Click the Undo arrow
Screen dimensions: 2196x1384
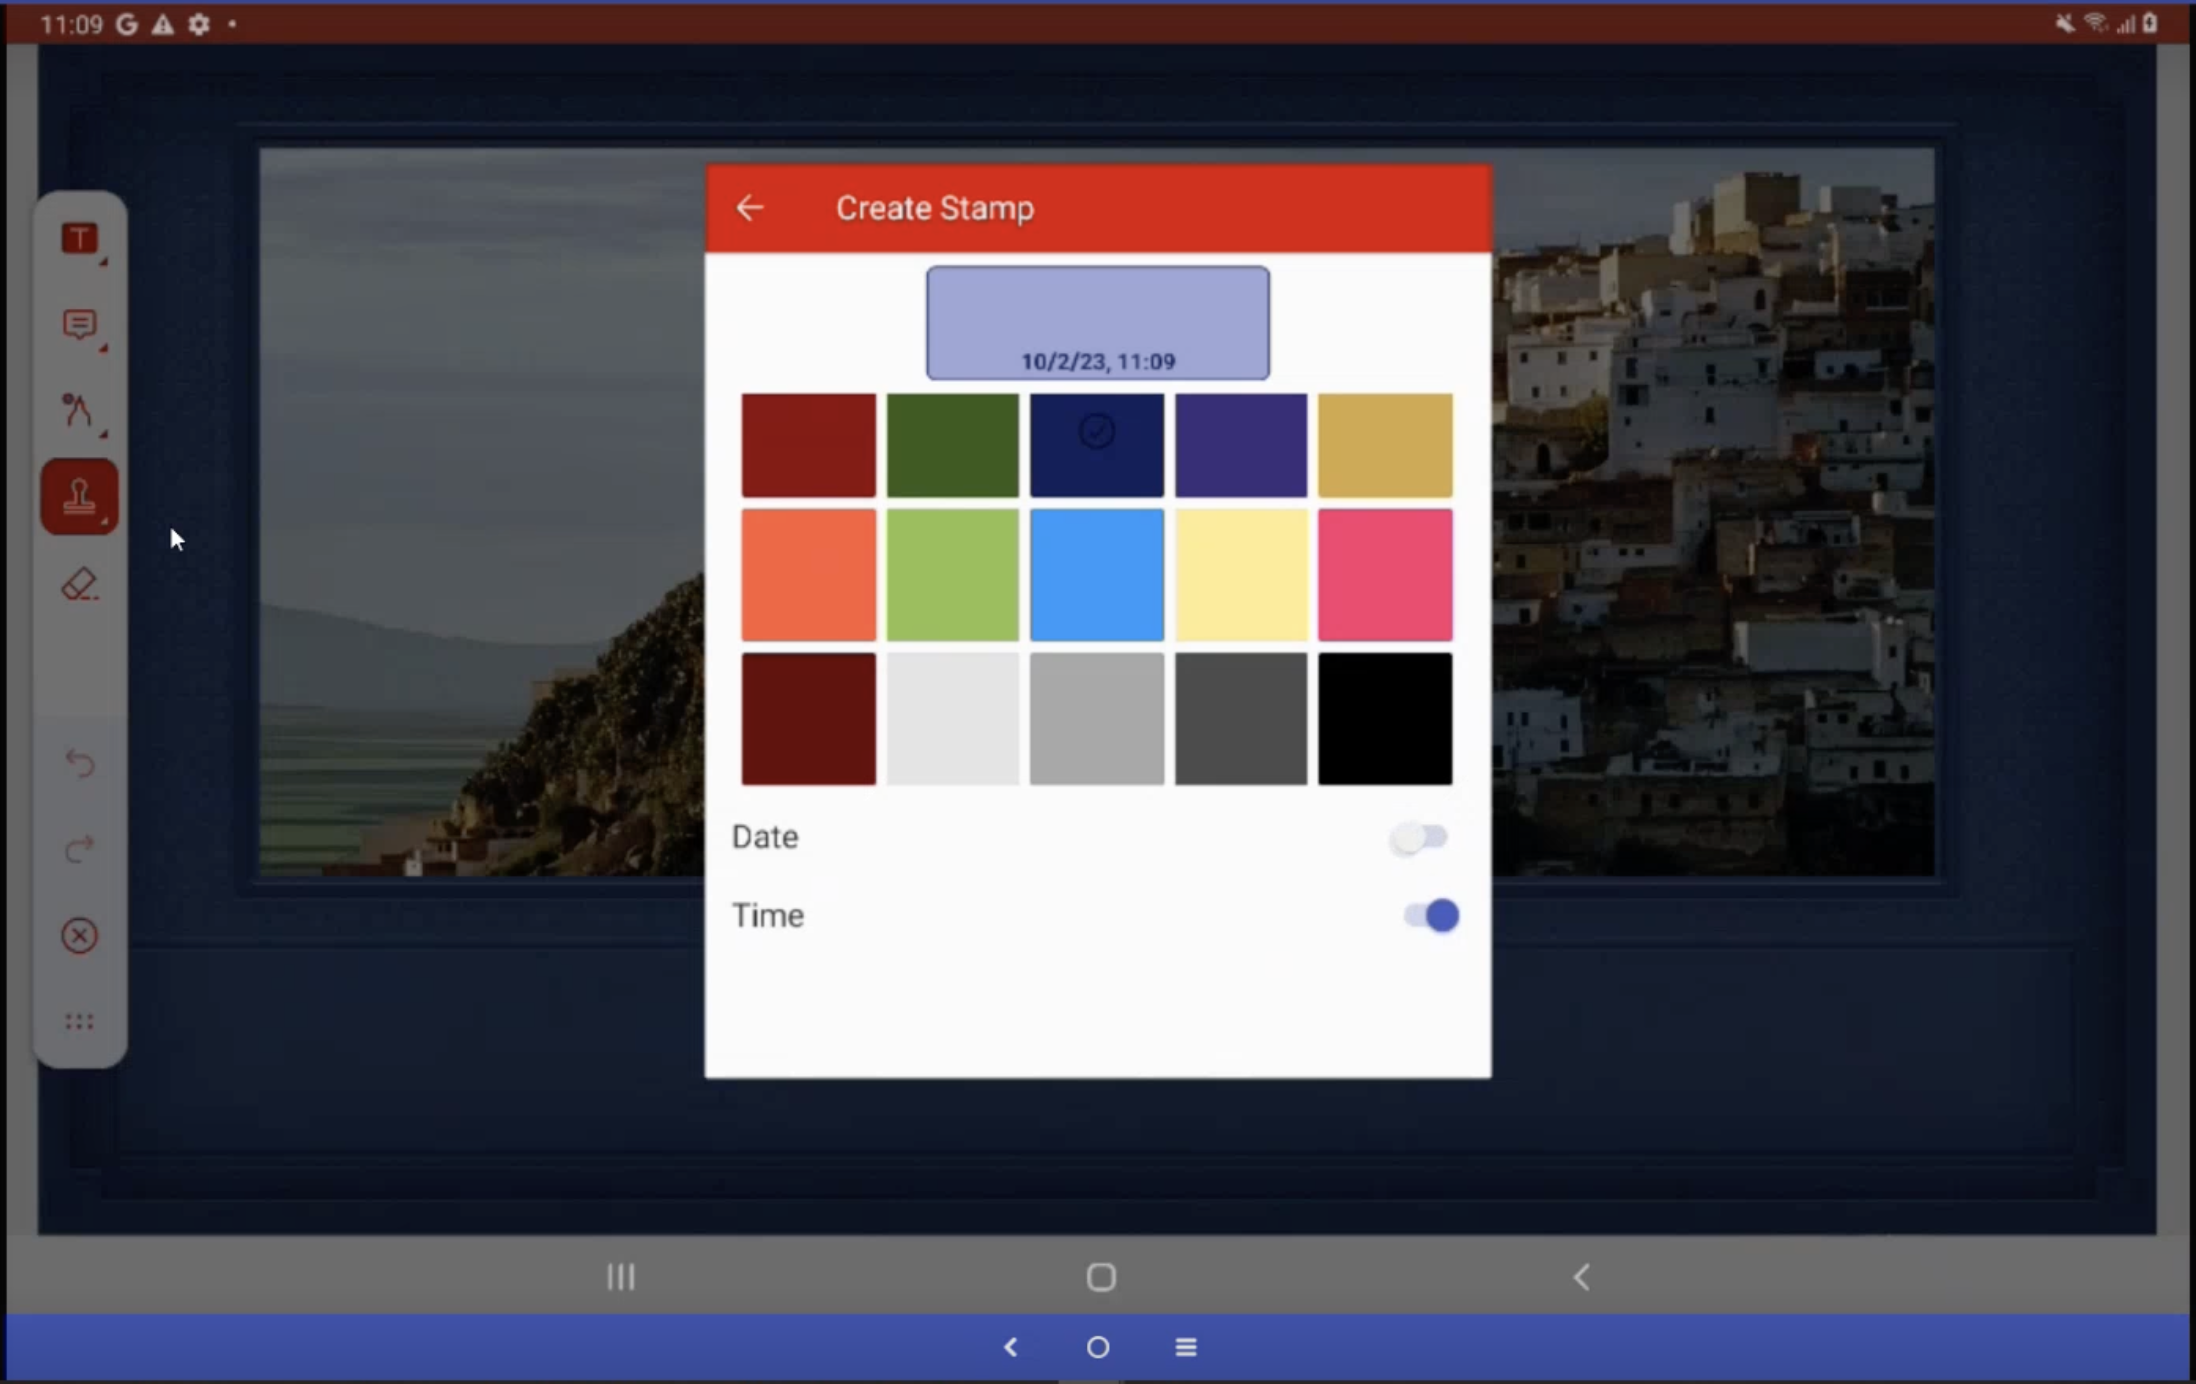(79, 763)
